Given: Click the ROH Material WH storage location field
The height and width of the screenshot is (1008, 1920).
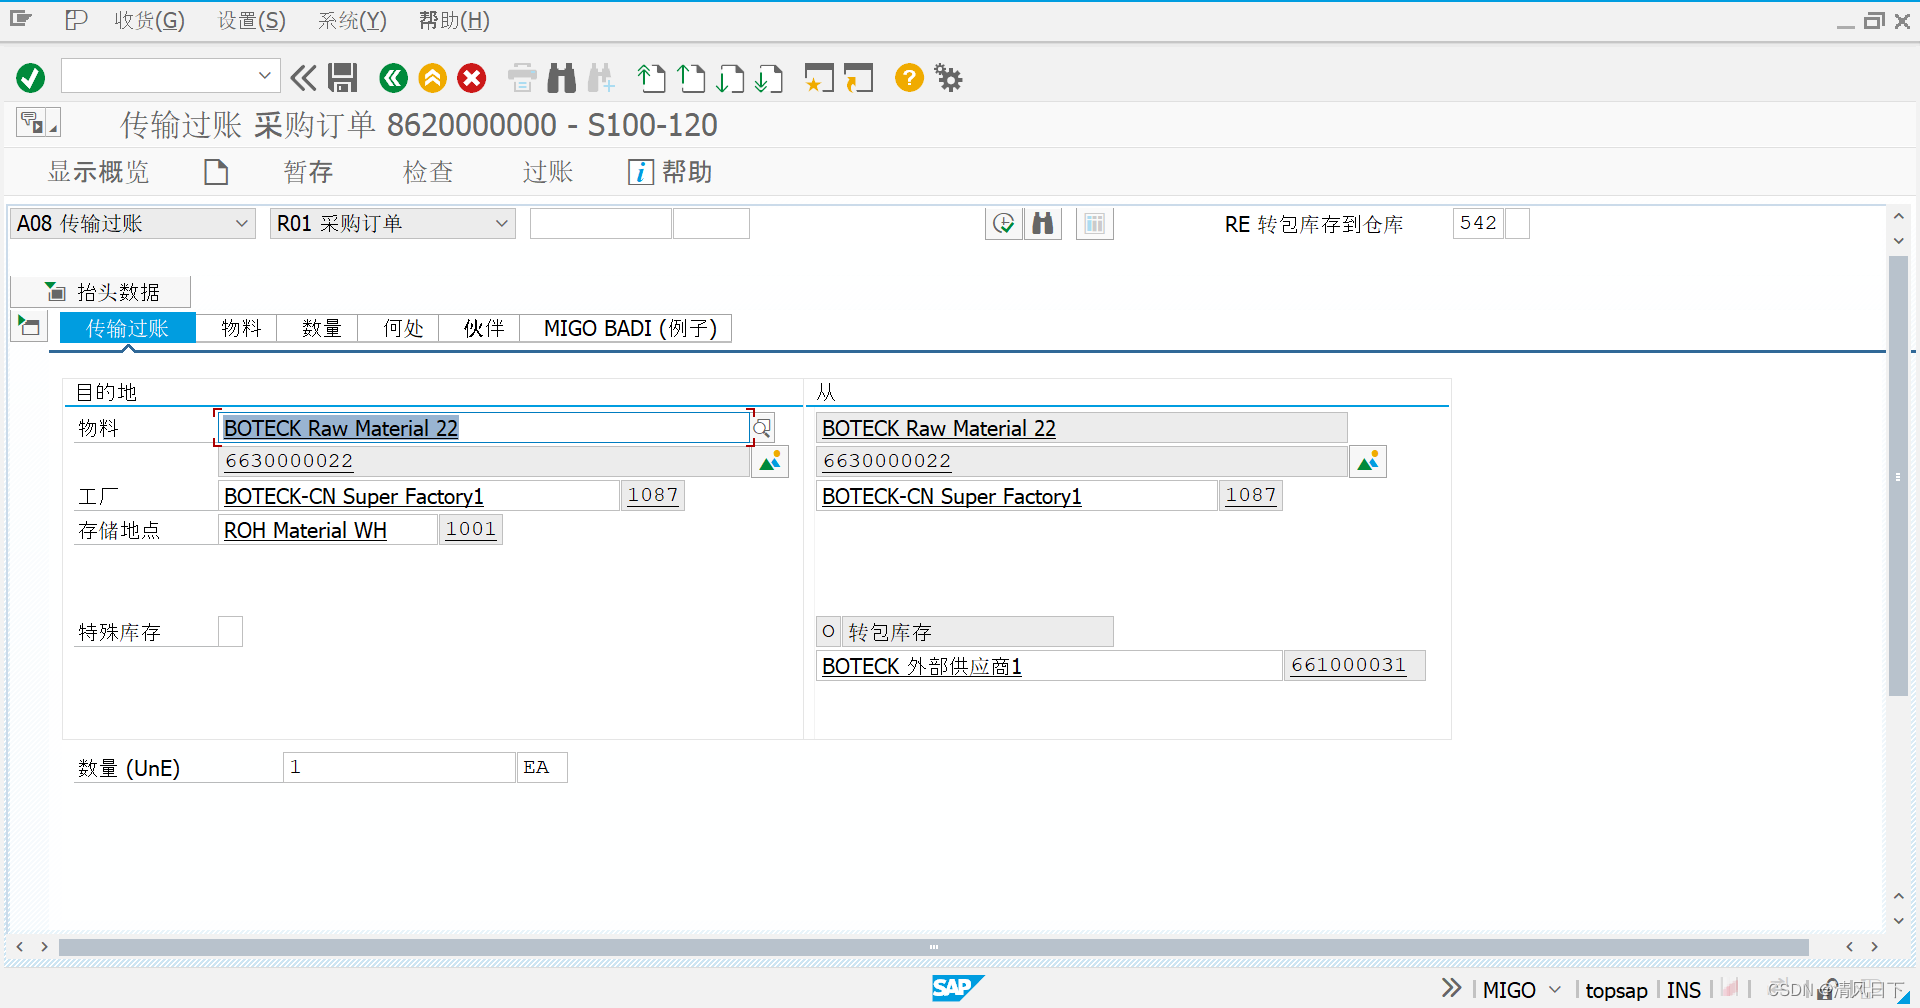Looking at the screenshot, I should pos(327,530).
